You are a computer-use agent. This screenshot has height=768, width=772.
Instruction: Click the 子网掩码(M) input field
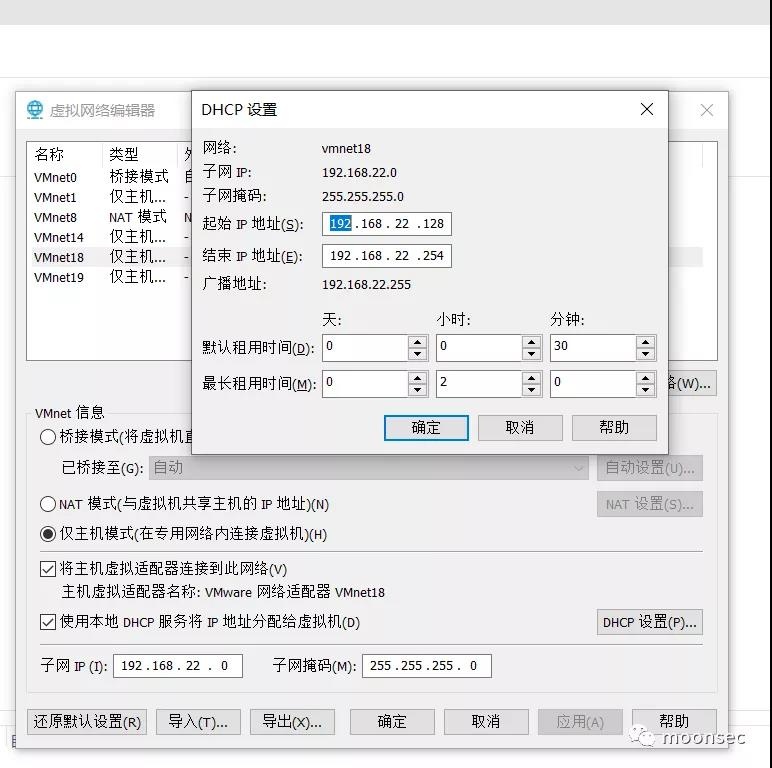[426, 666]
